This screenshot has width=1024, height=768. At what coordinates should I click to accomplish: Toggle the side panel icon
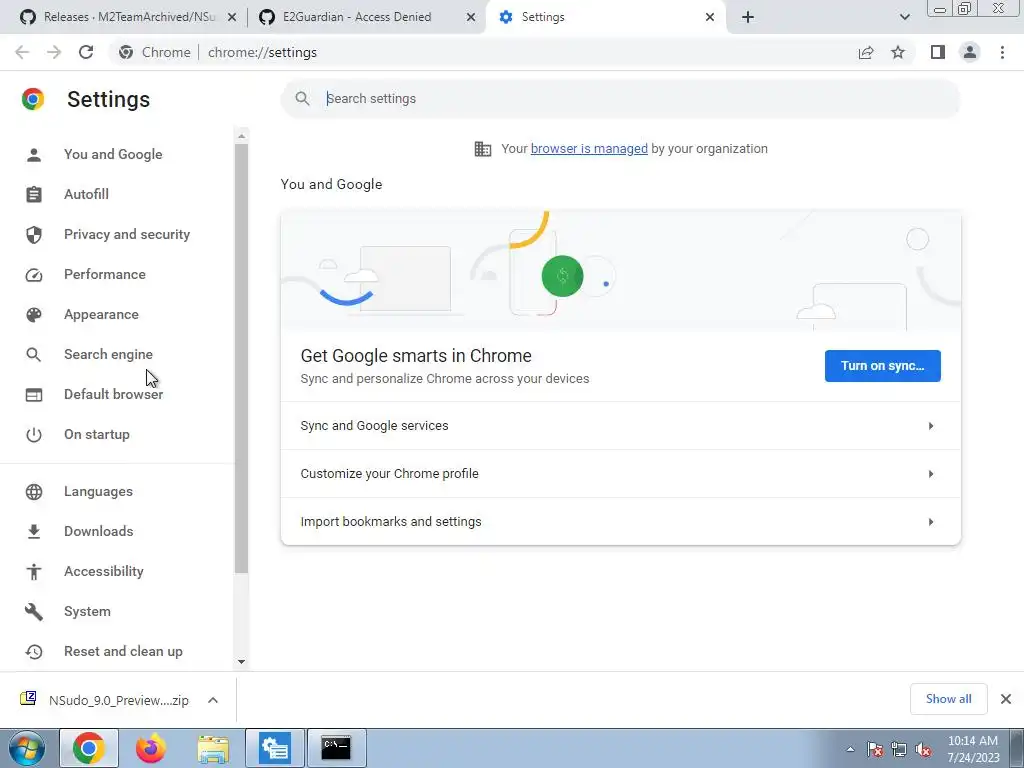click(x=938, y=52)
